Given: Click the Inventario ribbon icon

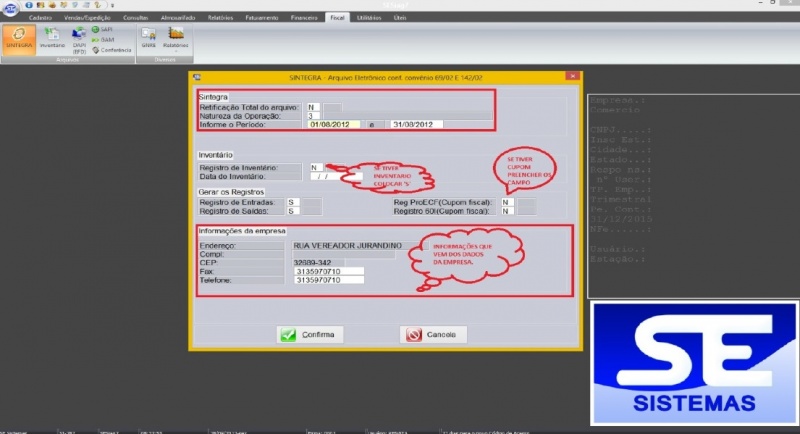Looking at the screenshot, I should pos(52,39).
